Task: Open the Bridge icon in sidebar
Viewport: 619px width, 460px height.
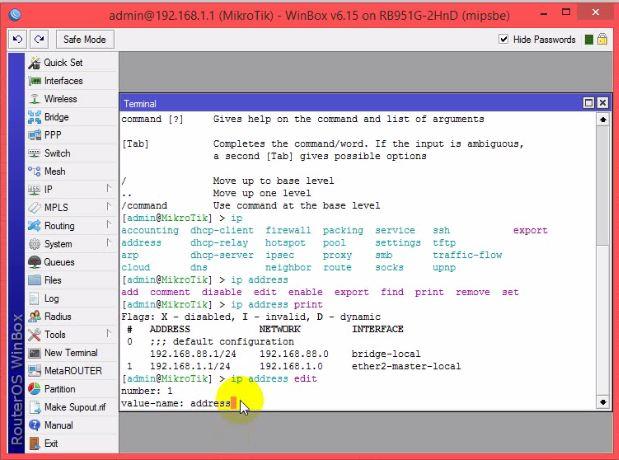Action: tap(34, 117)
